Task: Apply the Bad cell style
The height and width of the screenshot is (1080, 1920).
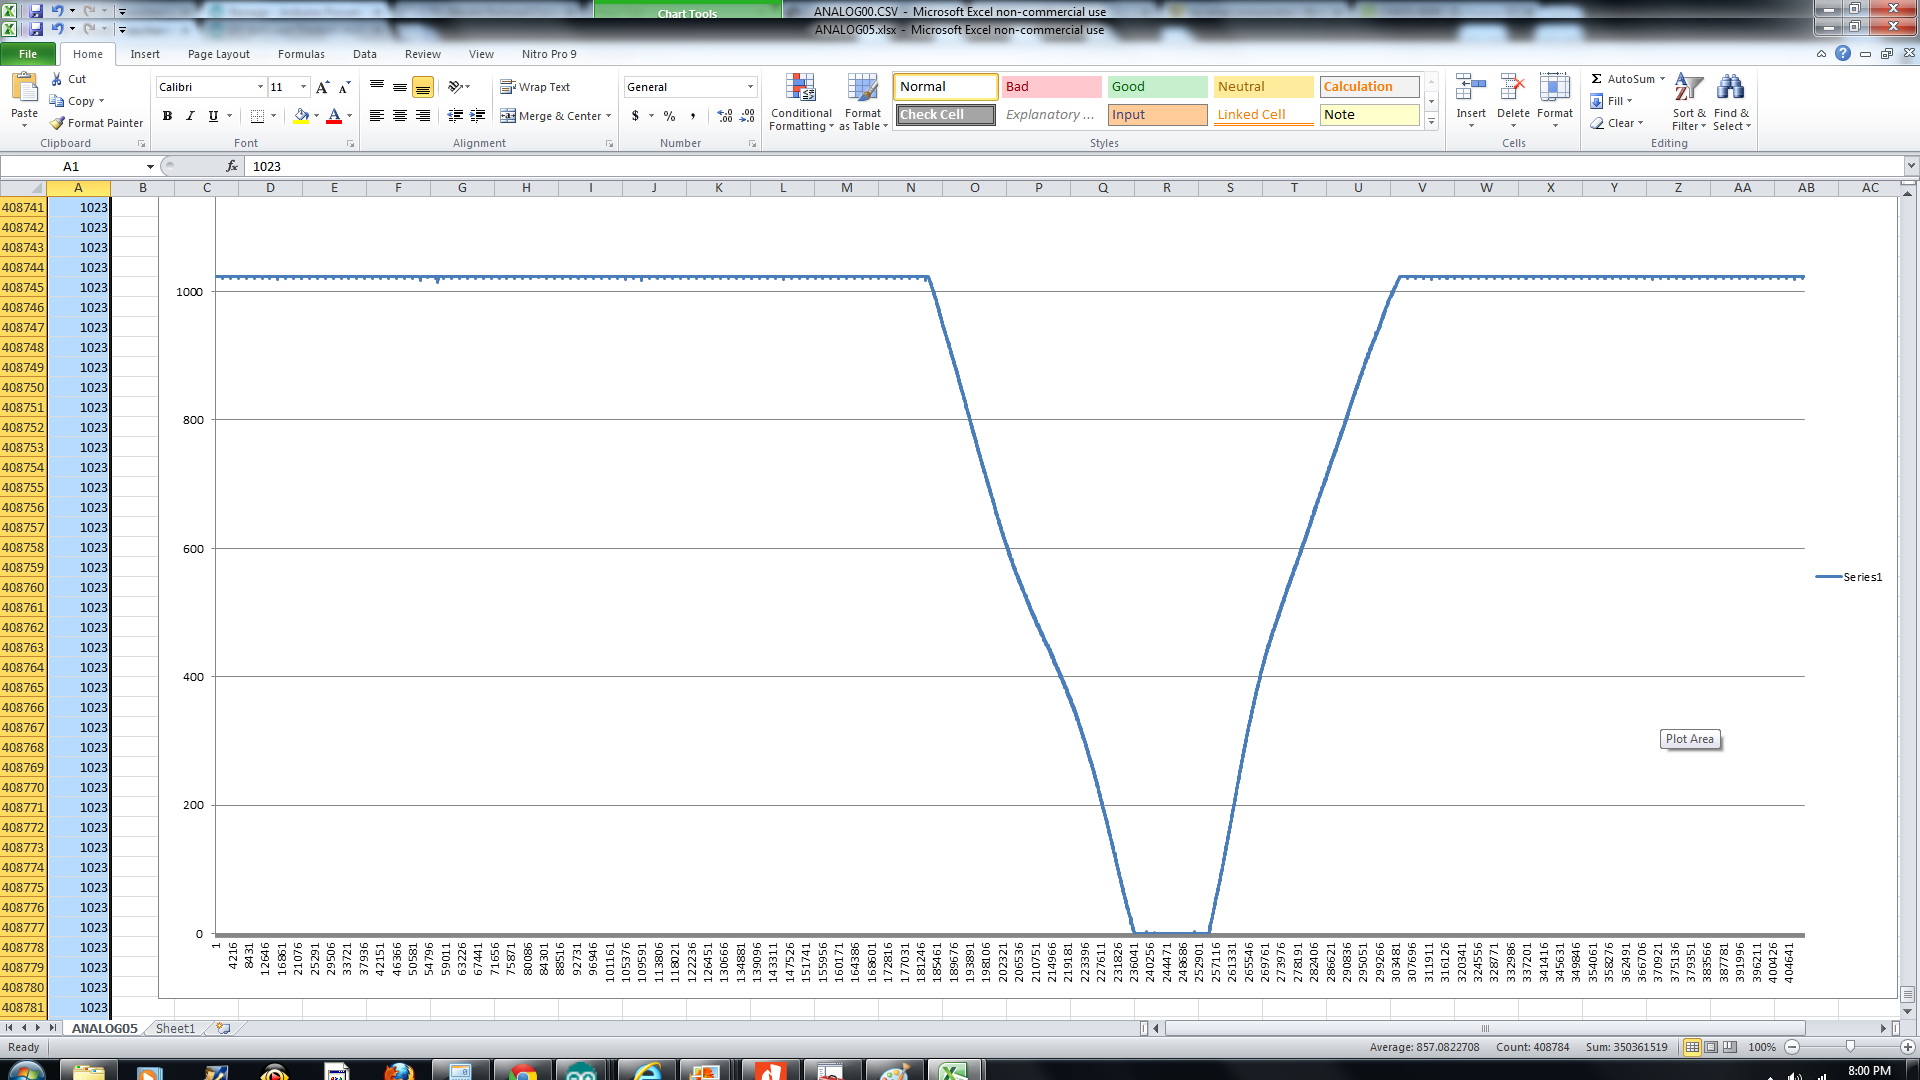Action: 1051,87
